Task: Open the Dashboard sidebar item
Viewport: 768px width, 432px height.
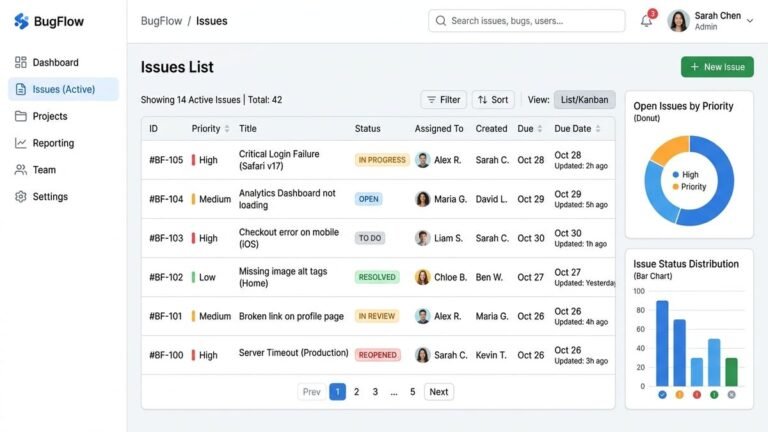Action: click(x=64, y=63)
